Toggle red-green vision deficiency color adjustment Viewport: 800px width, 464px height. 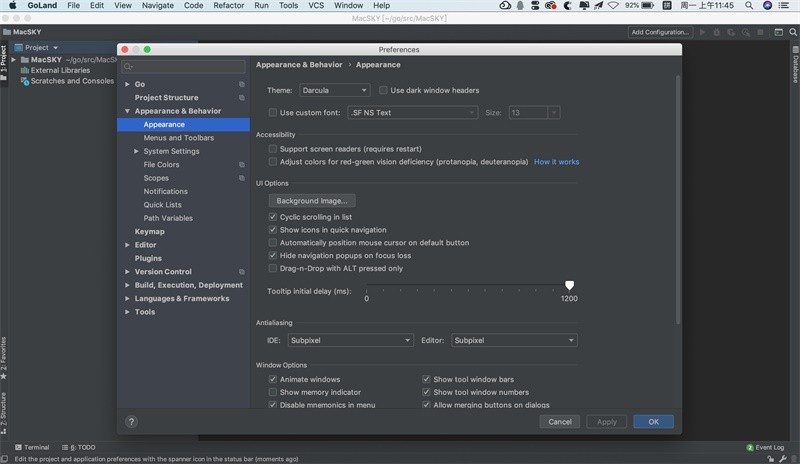click(x=273, y=162)
